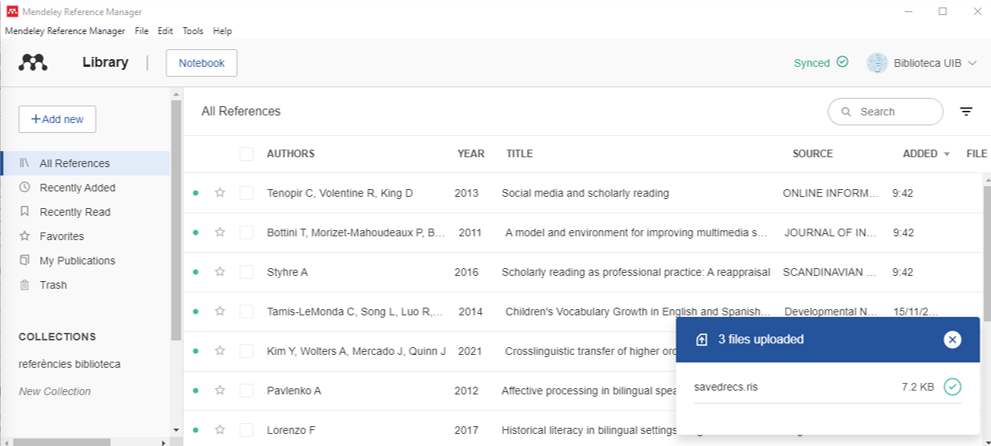The height and width of the screenshot is (446, 991).
Task: Toggle the ADDED column sort arrow
Action: coord(947,154)
